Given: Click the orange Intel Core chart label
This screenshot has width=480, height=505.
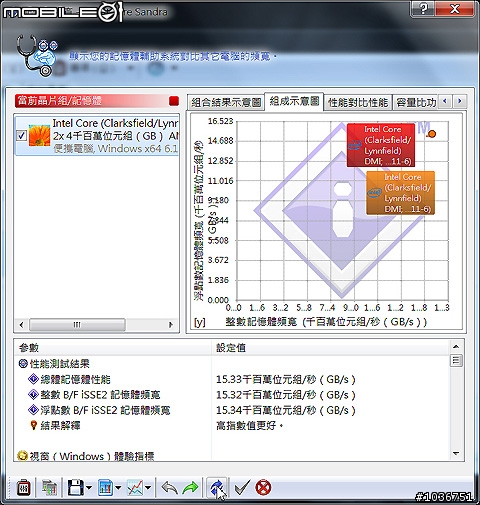Looking at the screenshot, I should pos(400,193).
